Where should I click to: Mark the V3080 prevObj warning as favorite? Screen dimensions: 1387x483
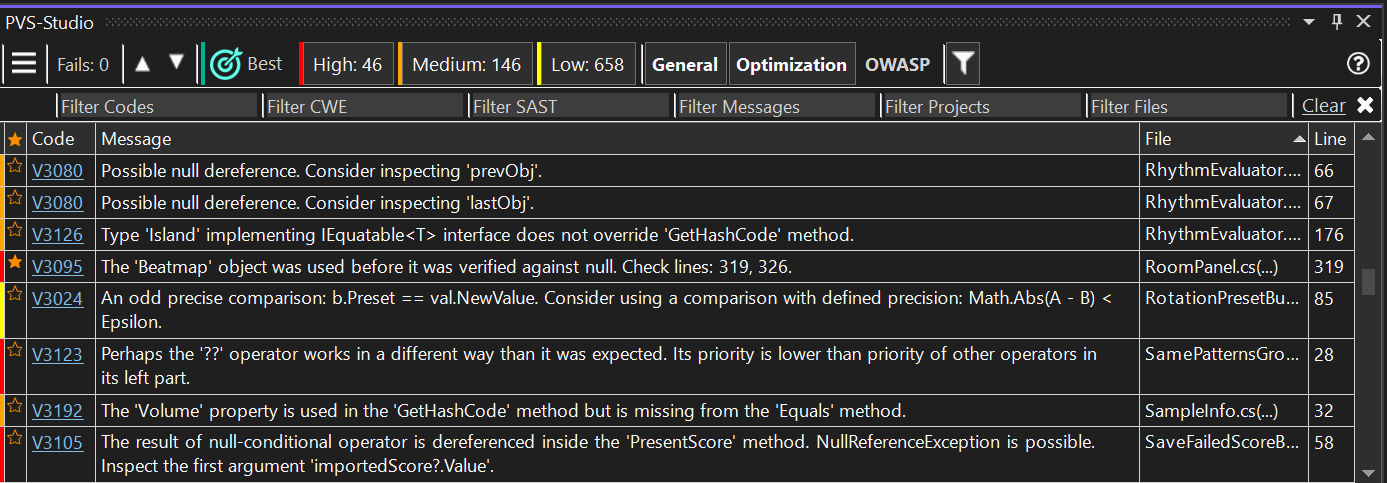point(15,167)
